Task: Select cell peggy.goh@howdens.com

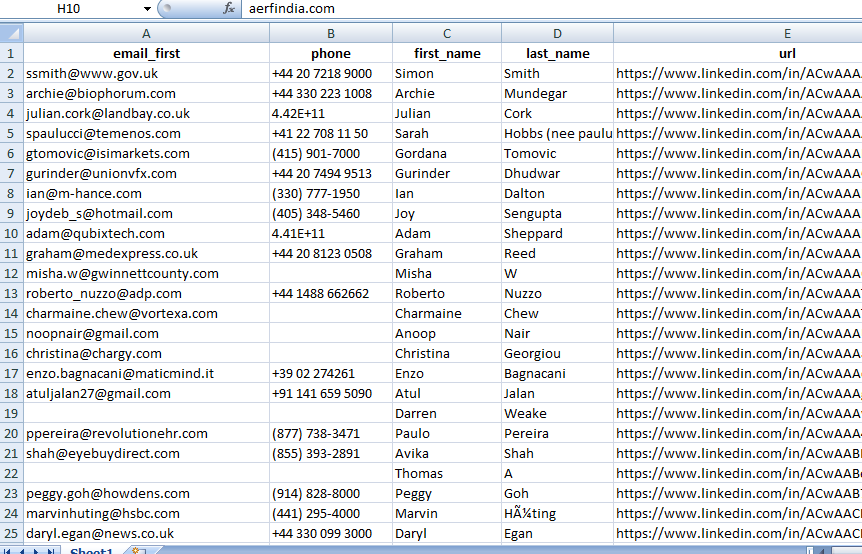Action: (146, 494)
